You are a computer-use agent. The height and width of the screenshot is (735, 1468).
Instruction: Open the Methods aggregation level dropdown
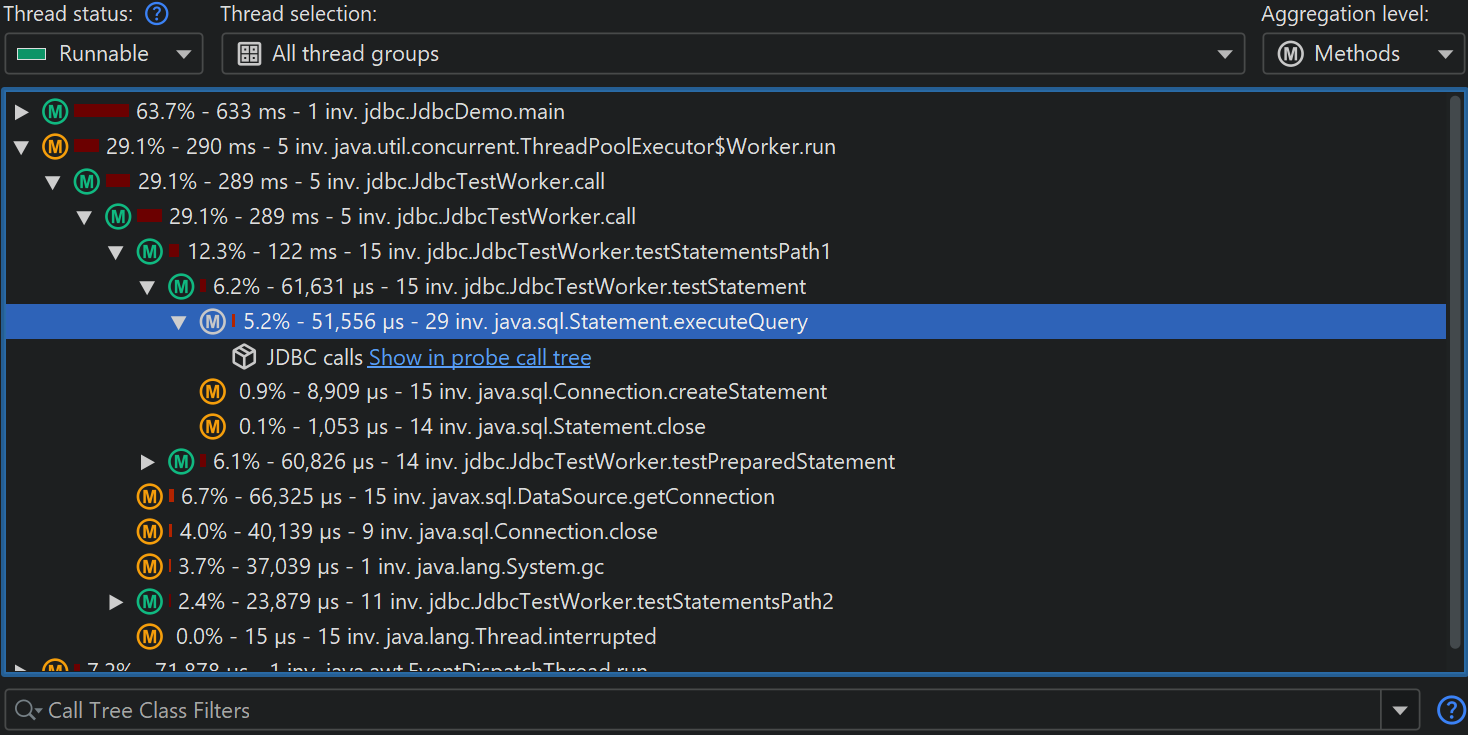1361,54
